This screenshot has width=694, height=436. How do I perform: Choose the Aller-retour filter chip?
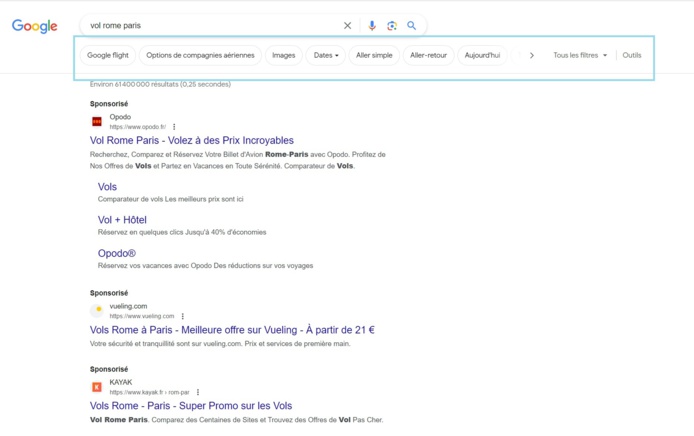pos(429,55)
